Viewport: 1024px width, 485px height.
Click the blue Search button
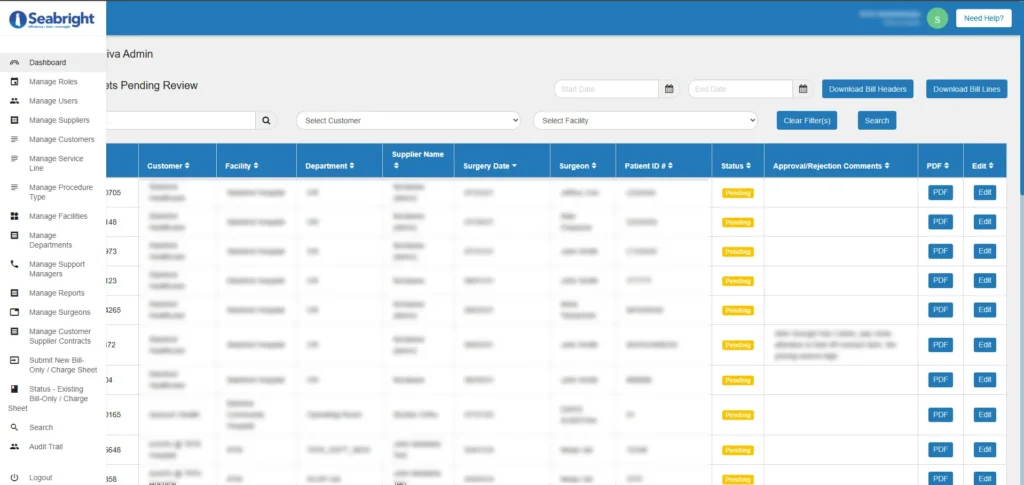click(877, 121)
